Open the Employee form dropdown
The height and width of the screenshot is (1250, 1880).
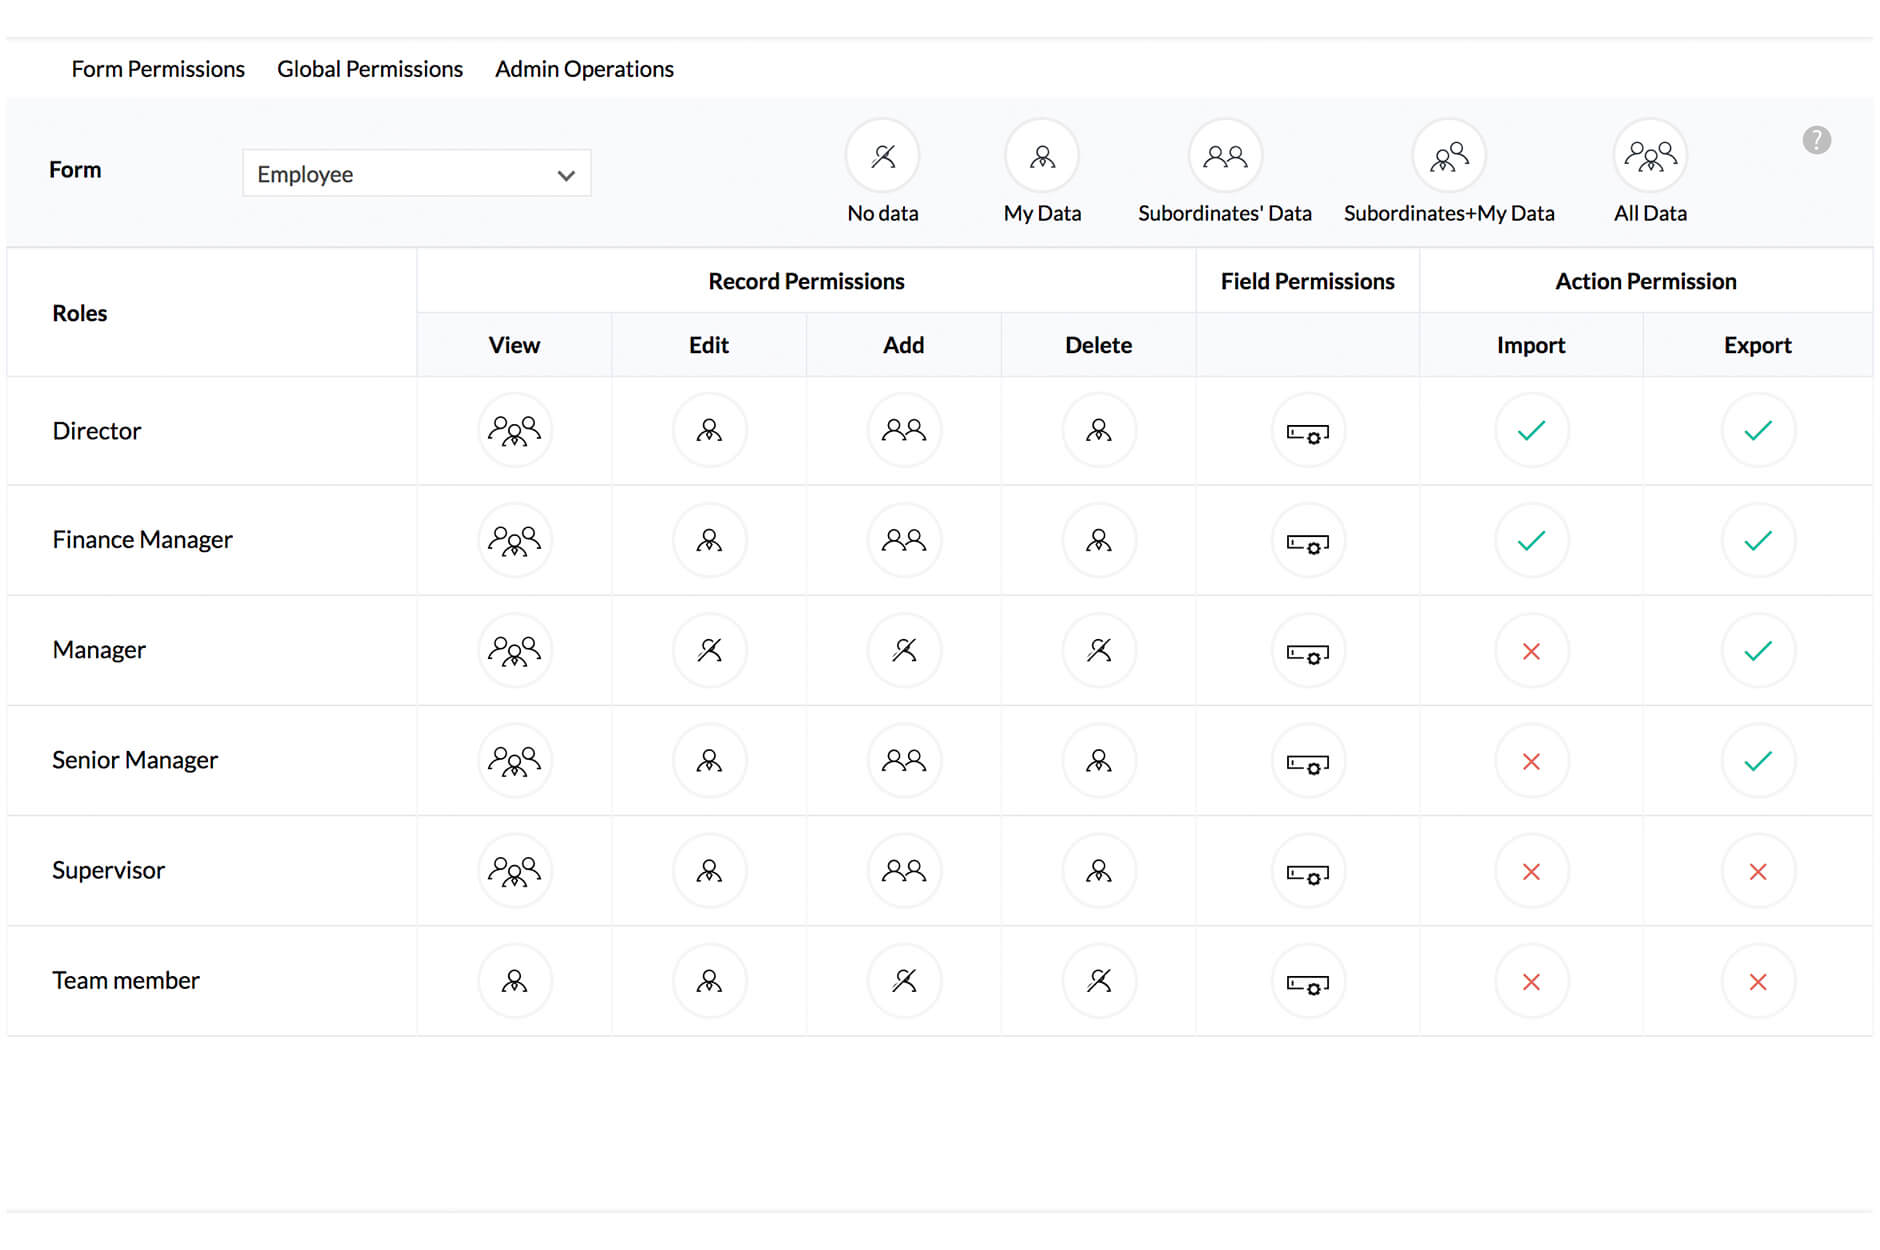(x=416, y=173)
